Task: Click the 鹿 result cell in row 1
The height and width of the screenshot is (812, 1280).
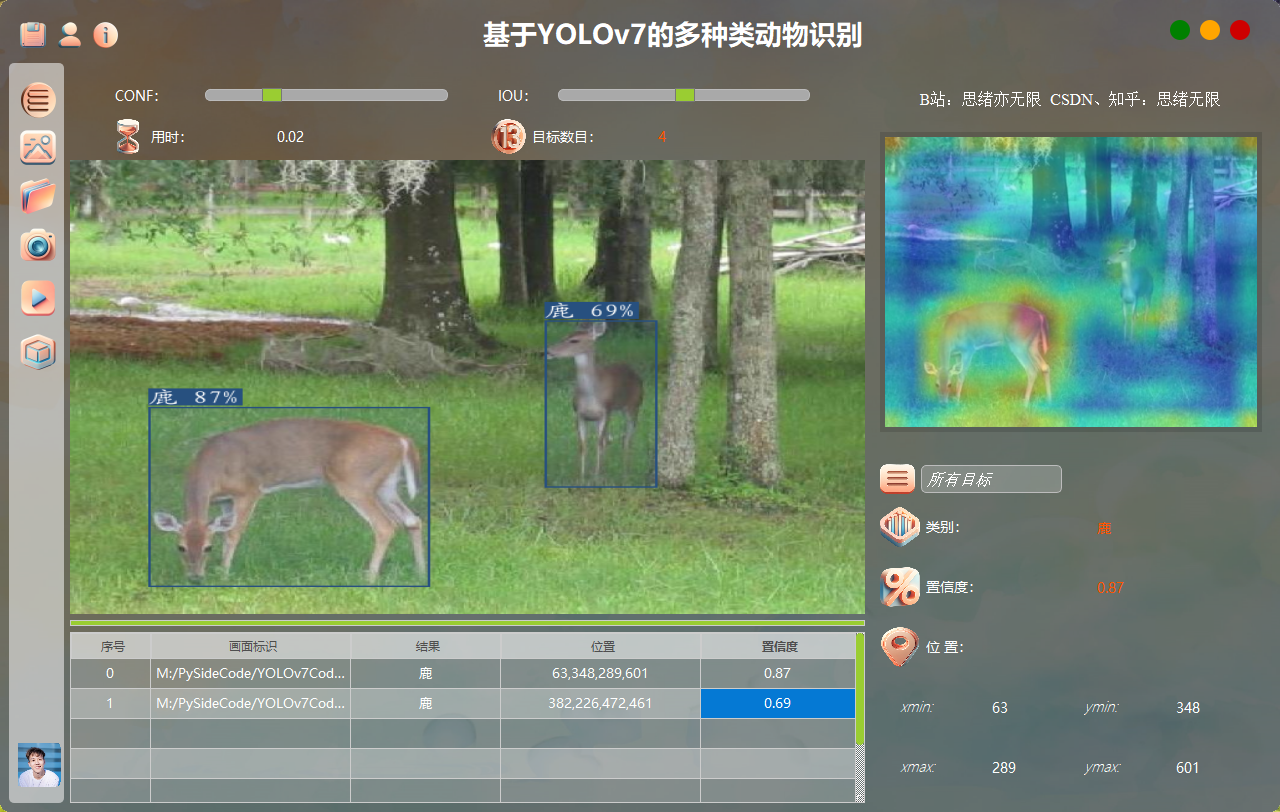Action: [426, 703]
